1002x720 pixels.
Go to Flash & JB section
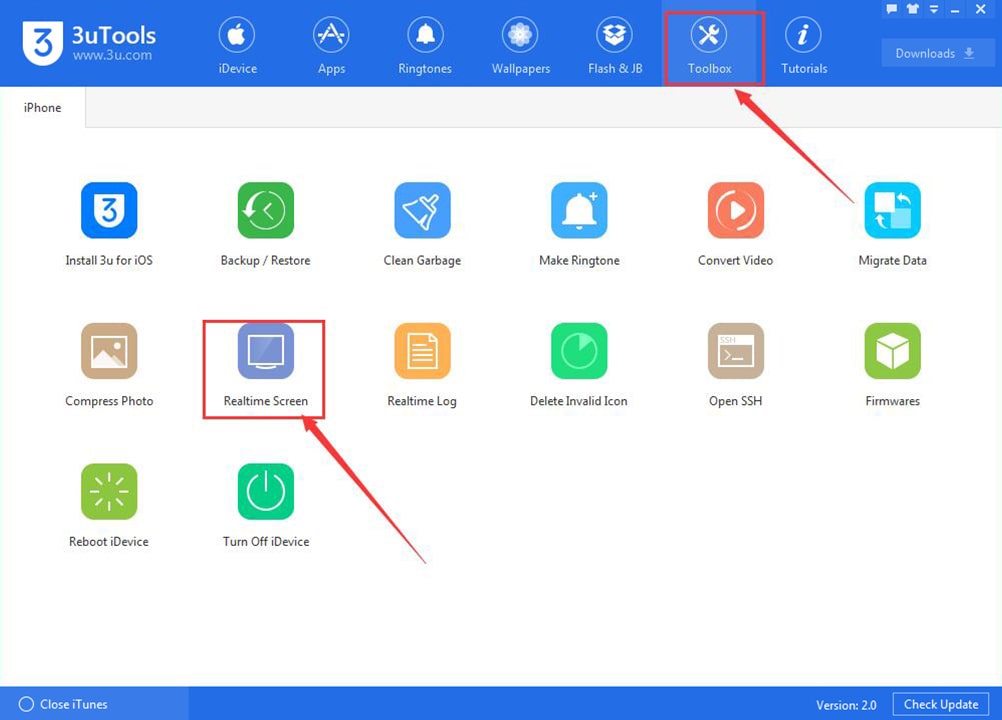615,47
